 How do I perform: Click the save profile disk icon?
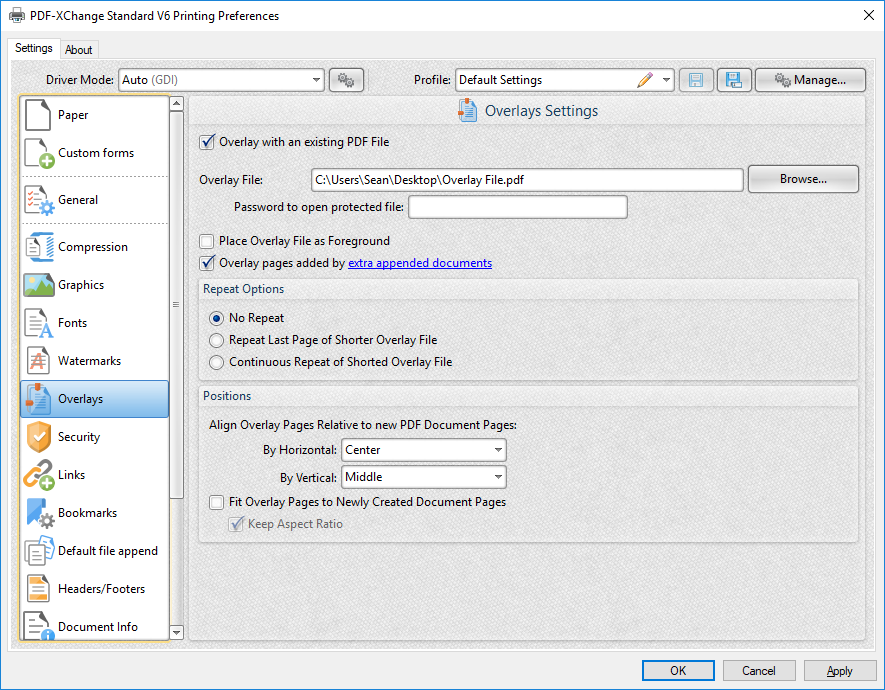coord(696,80)
